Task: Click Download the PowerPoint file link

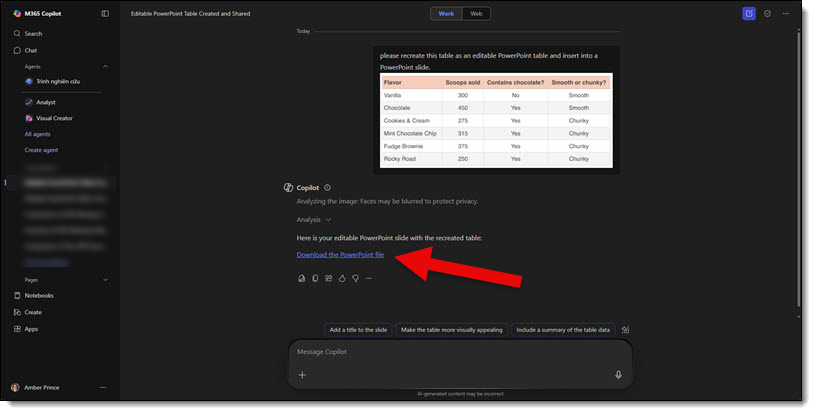Action: [340, 255]
